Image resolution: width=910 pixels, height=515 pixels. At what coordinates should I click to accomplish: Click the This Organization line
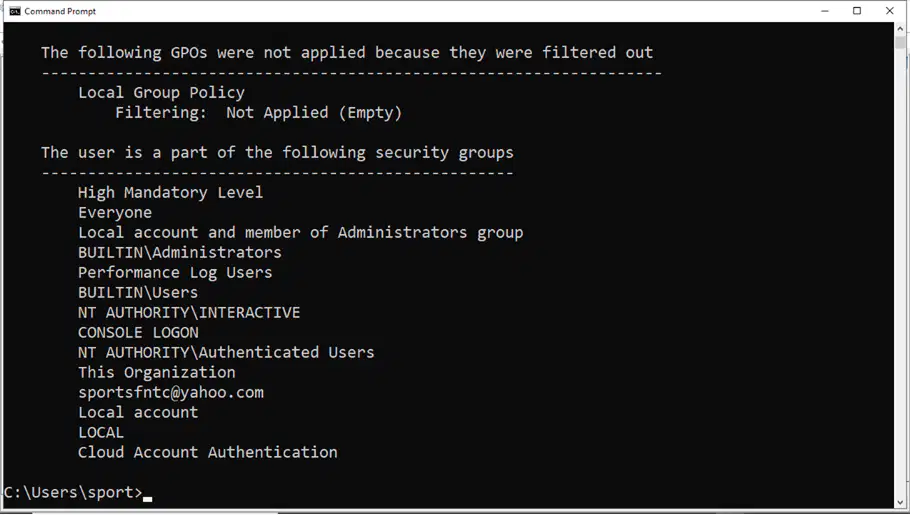click(156, 372)
